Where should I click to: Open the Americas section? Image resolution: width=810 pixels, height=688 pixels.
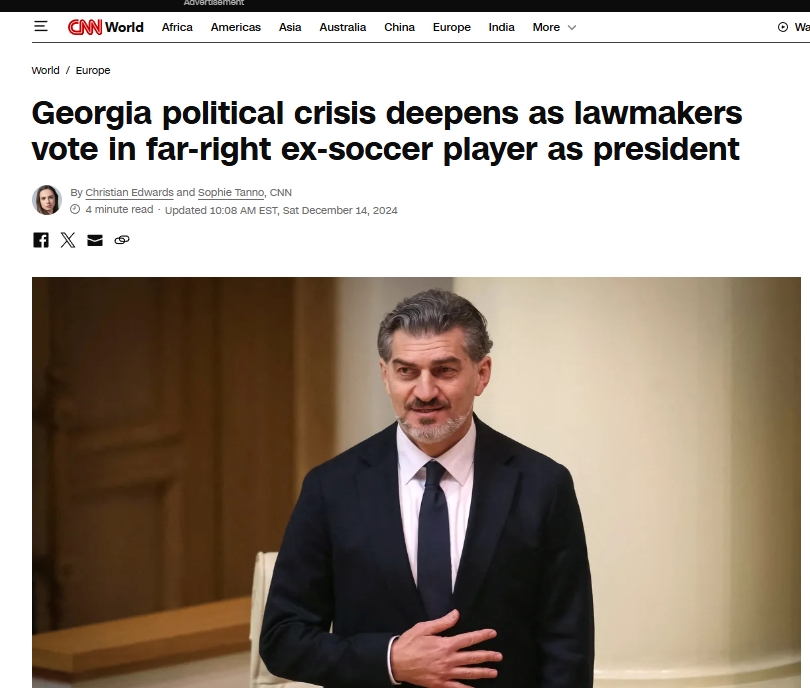(236, 27)
